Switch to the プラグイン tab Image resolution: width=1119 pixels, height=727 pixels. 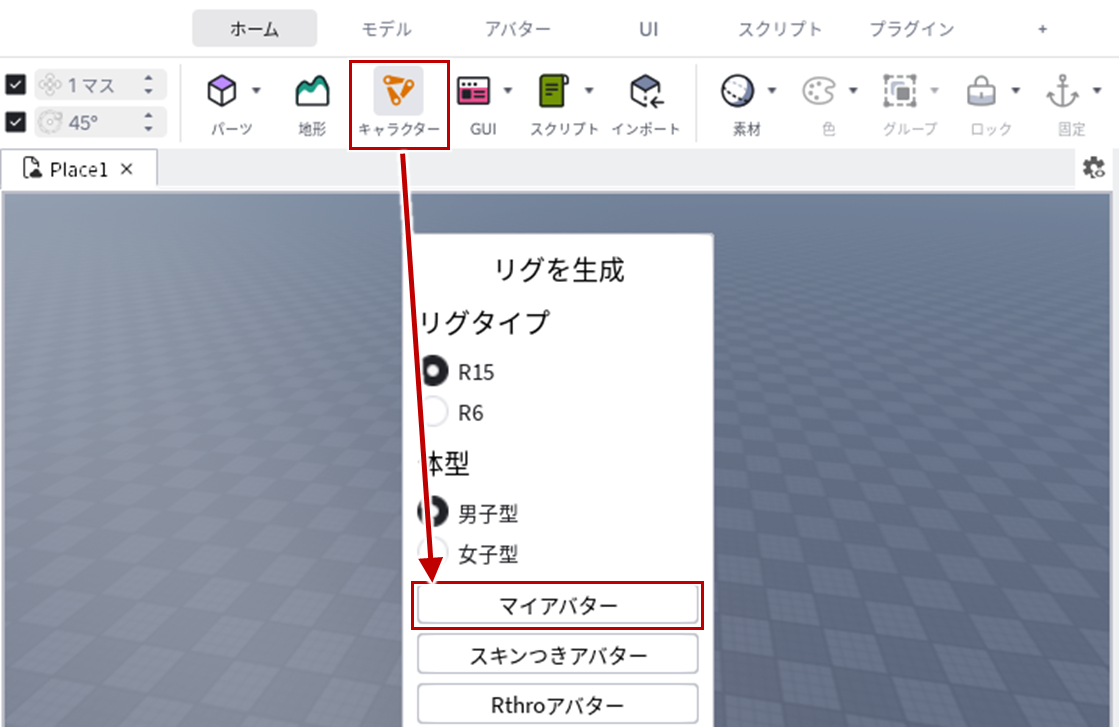tap(911, 29)
